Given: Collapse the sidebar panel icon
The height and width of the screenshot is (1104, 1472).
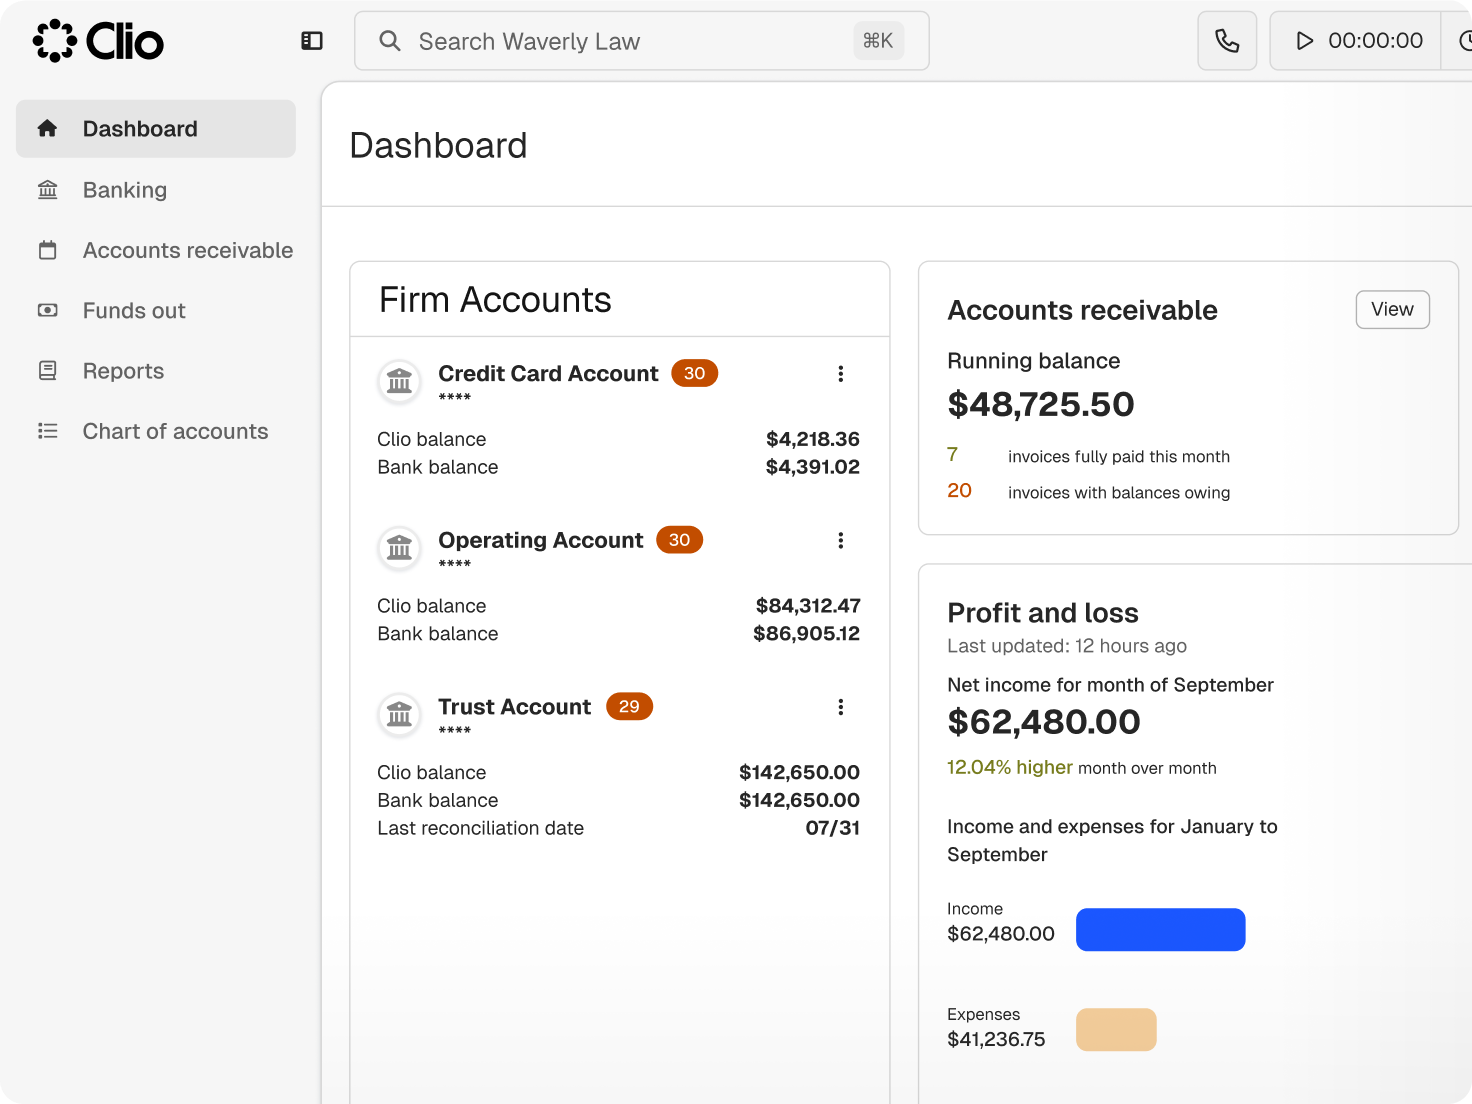Looking at the screenshot, I should pos(312,41).
